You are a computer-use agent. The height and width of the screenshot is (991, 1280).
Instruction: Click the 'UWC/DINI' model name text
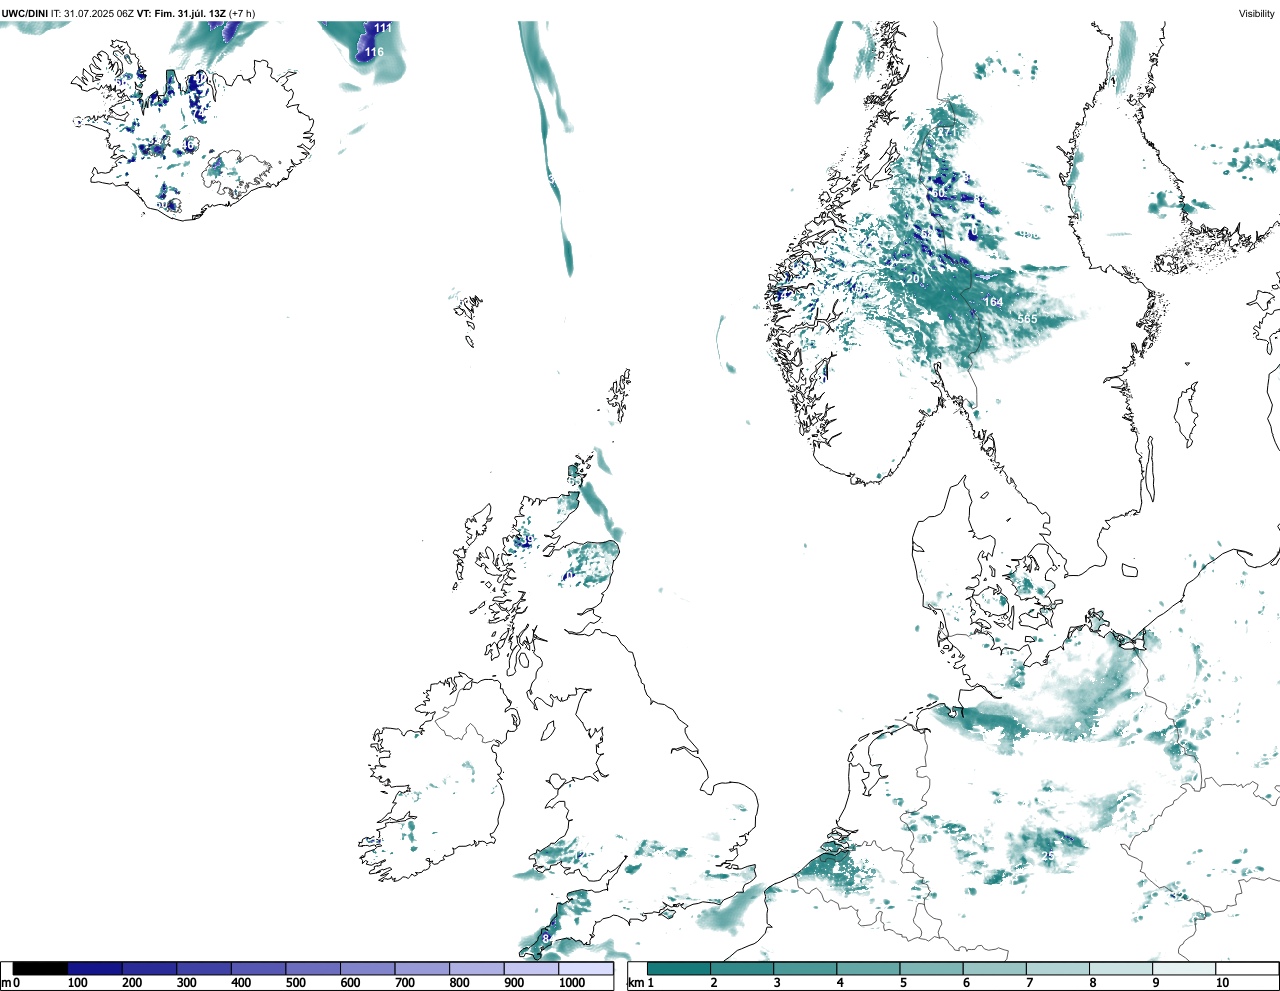24,14
